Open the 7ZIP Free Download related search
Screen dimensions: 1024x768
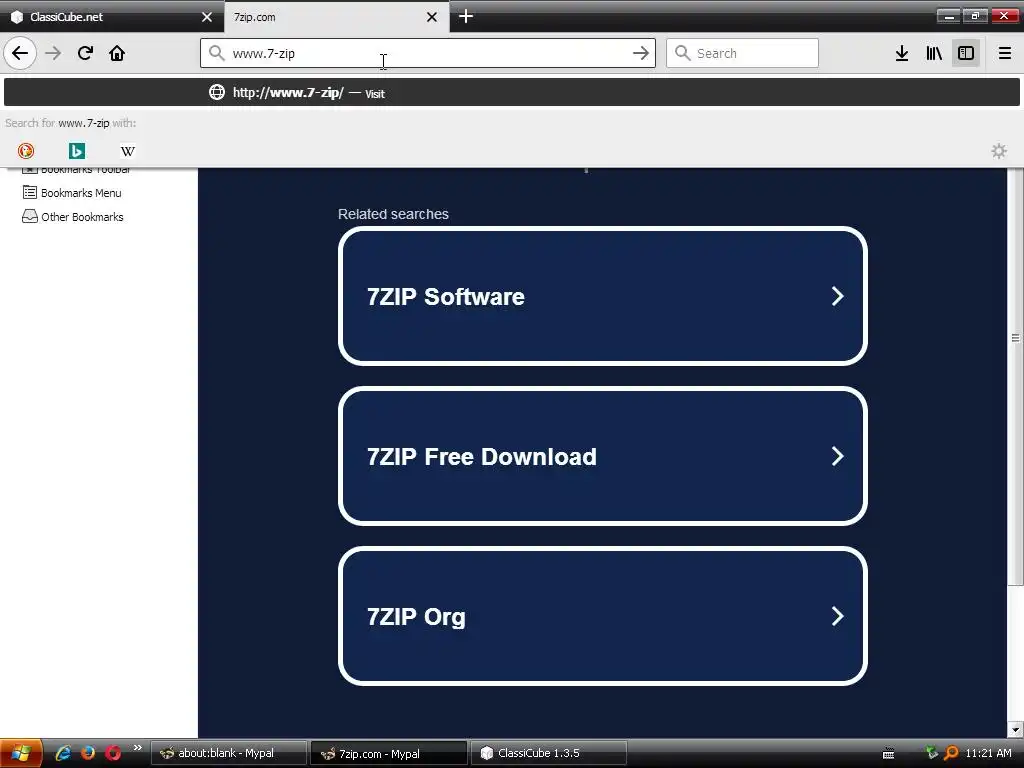[602, 456]
